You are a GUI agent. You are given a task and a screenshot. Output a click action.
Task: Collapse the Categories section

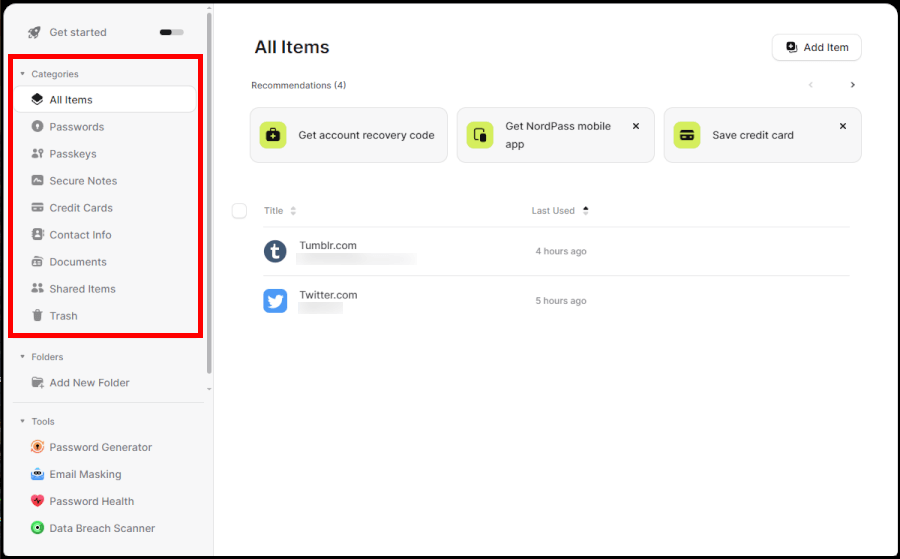pyautogui.click(x=23, y=74)
